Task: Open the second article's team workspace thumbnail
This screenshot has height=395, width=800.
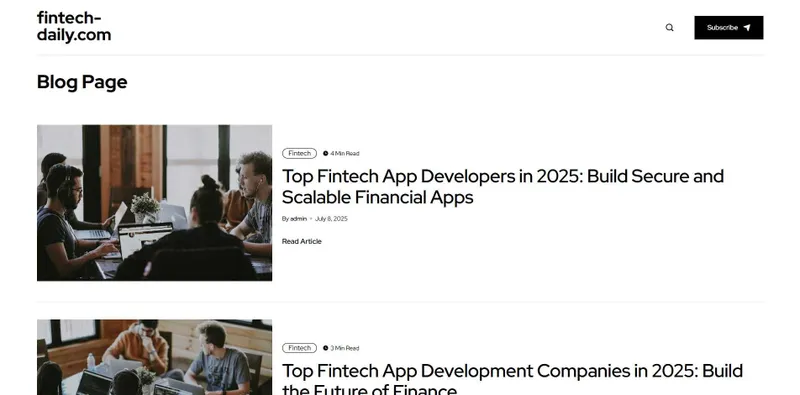Action: pos(154,357)
